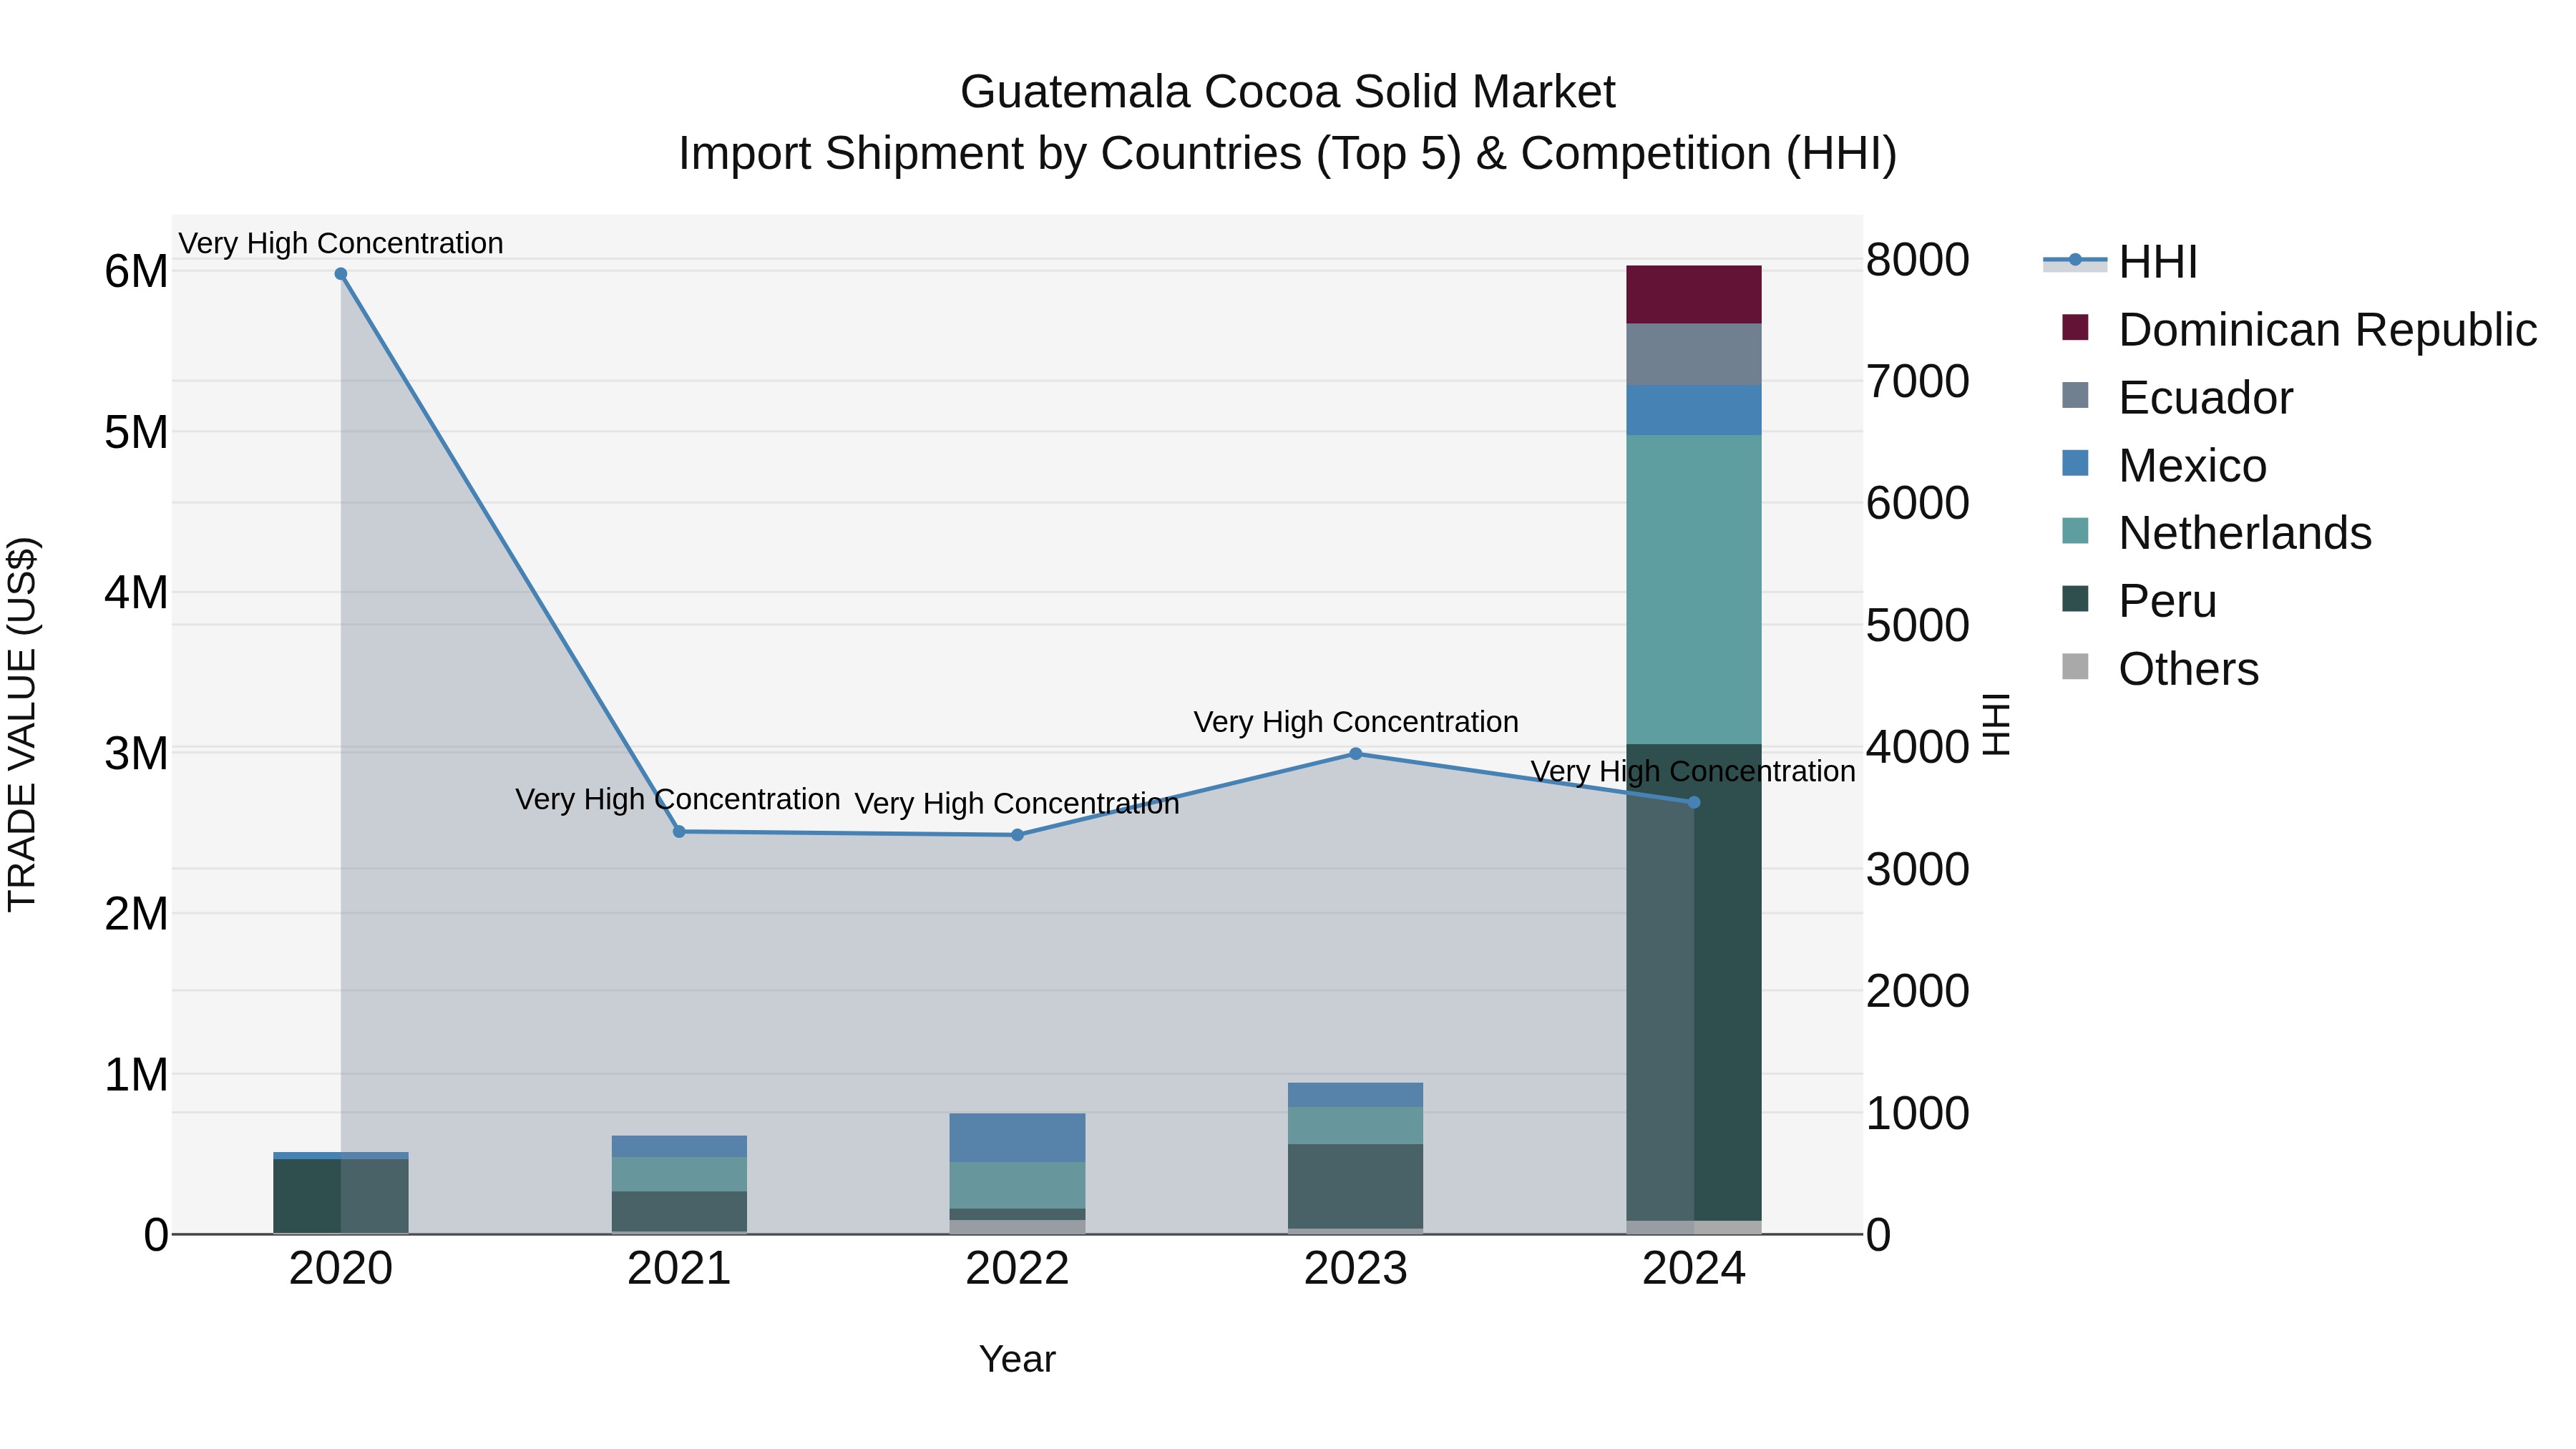This screenshot has height=1449, width=2576.
Task: Click the 2021 Netherlands bar segment
Action: [x=679, y=1174]
